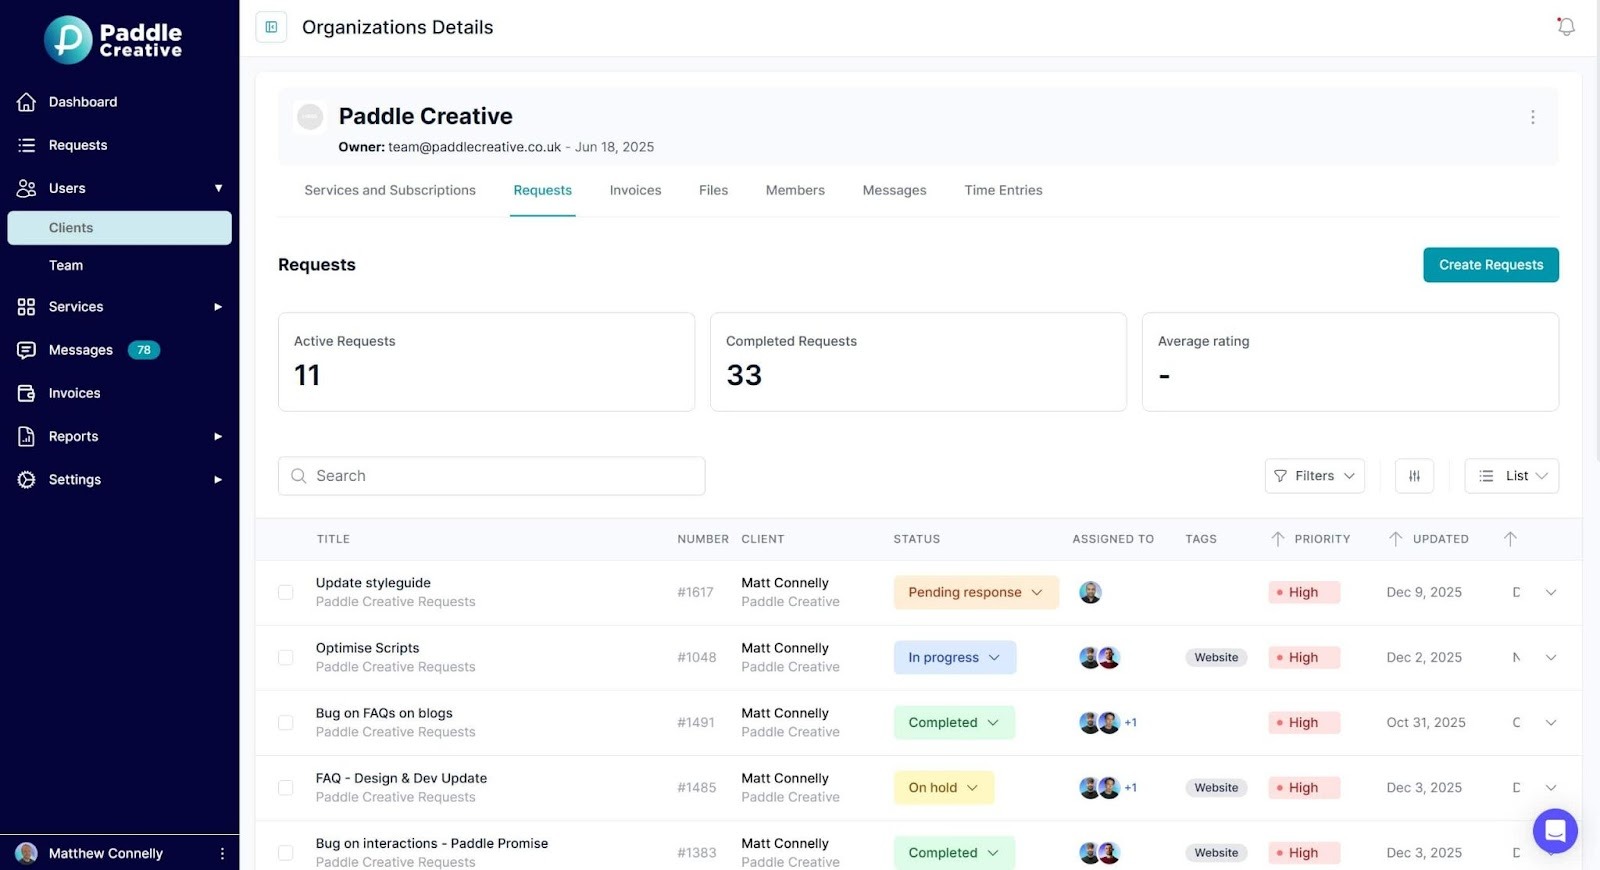Viewport: 1600px width, 870px height.
Task: Expand the Services submenu arrow
Action: 218,307
